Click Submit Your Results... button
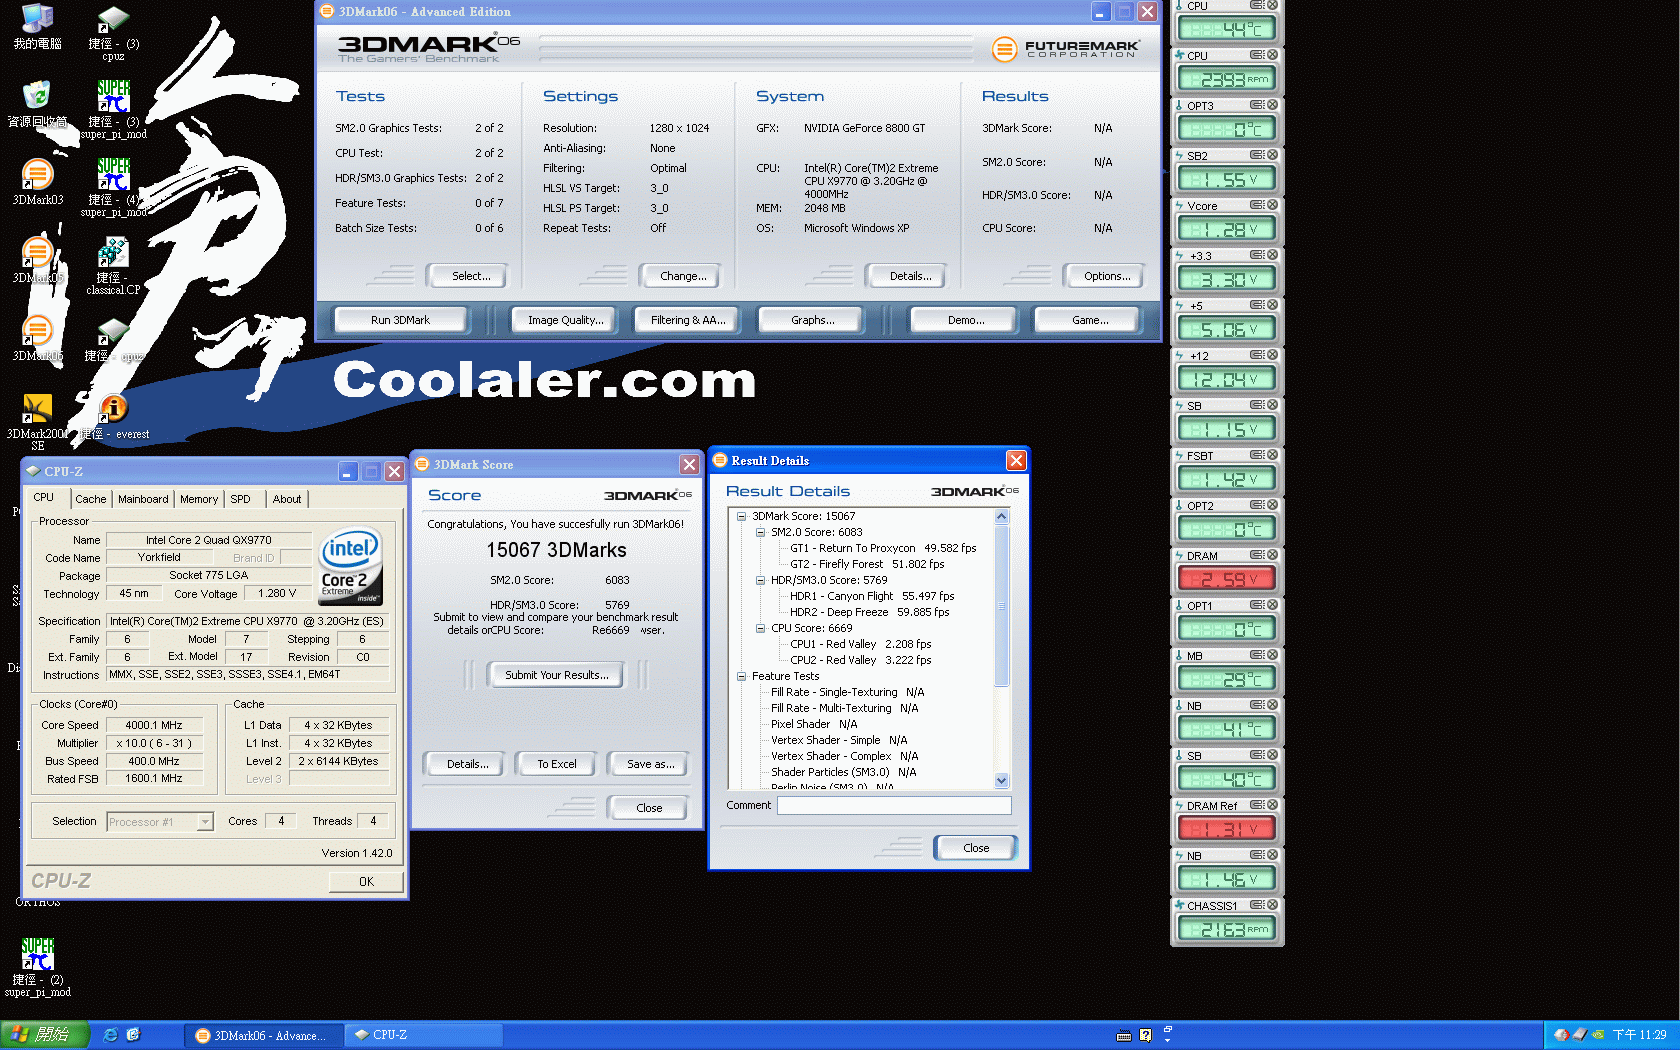This screenshot has height=1050, width=1680. pos(556,675)
